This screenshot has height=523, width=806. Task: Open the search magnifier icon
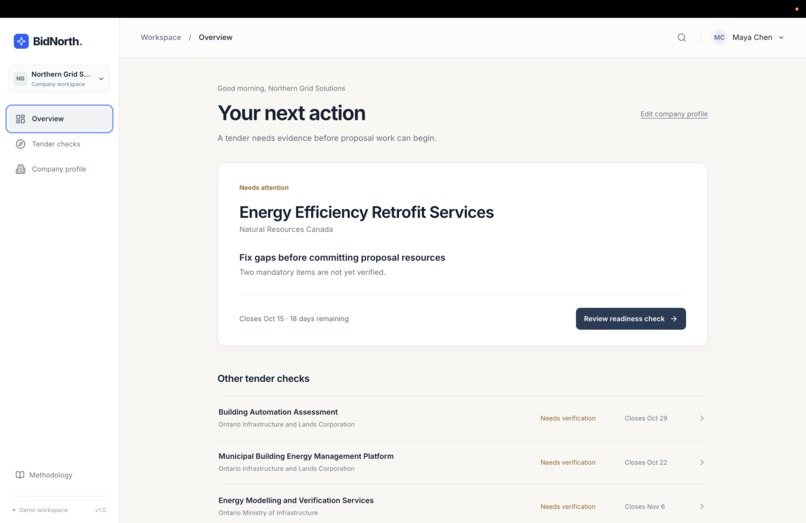(682, 38)
